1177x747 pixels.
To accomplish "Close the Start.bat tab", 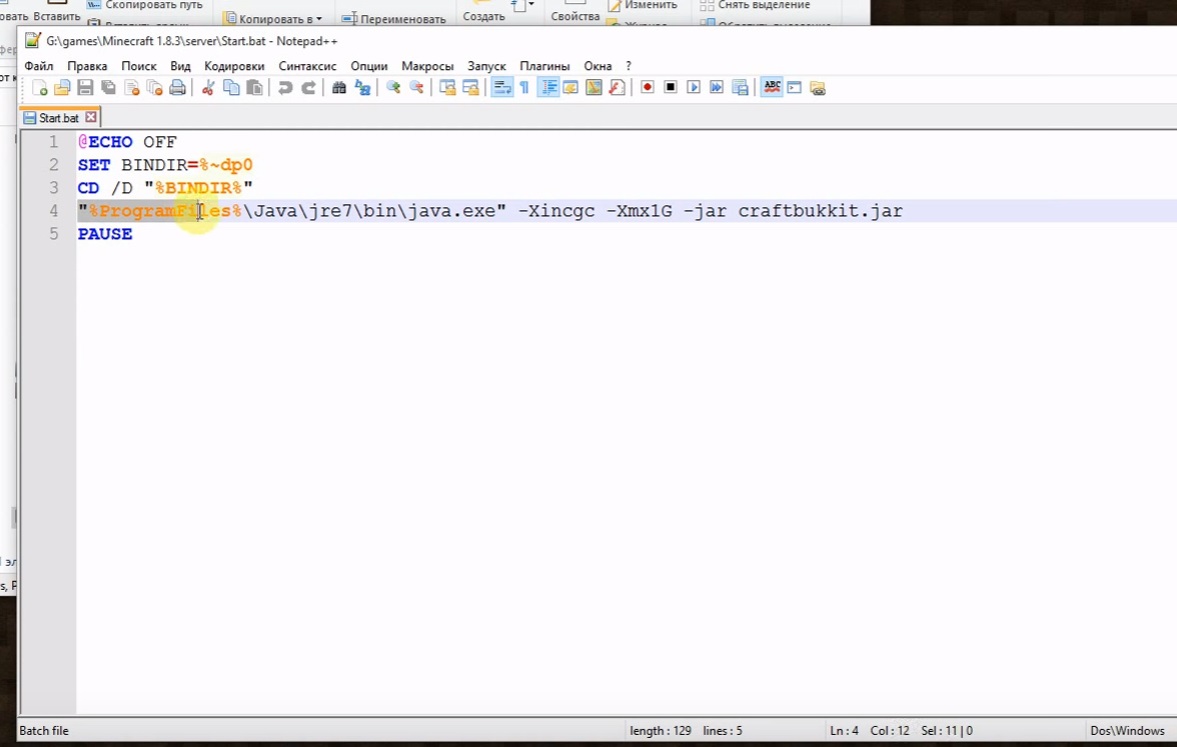I will [x=91, y=118].
